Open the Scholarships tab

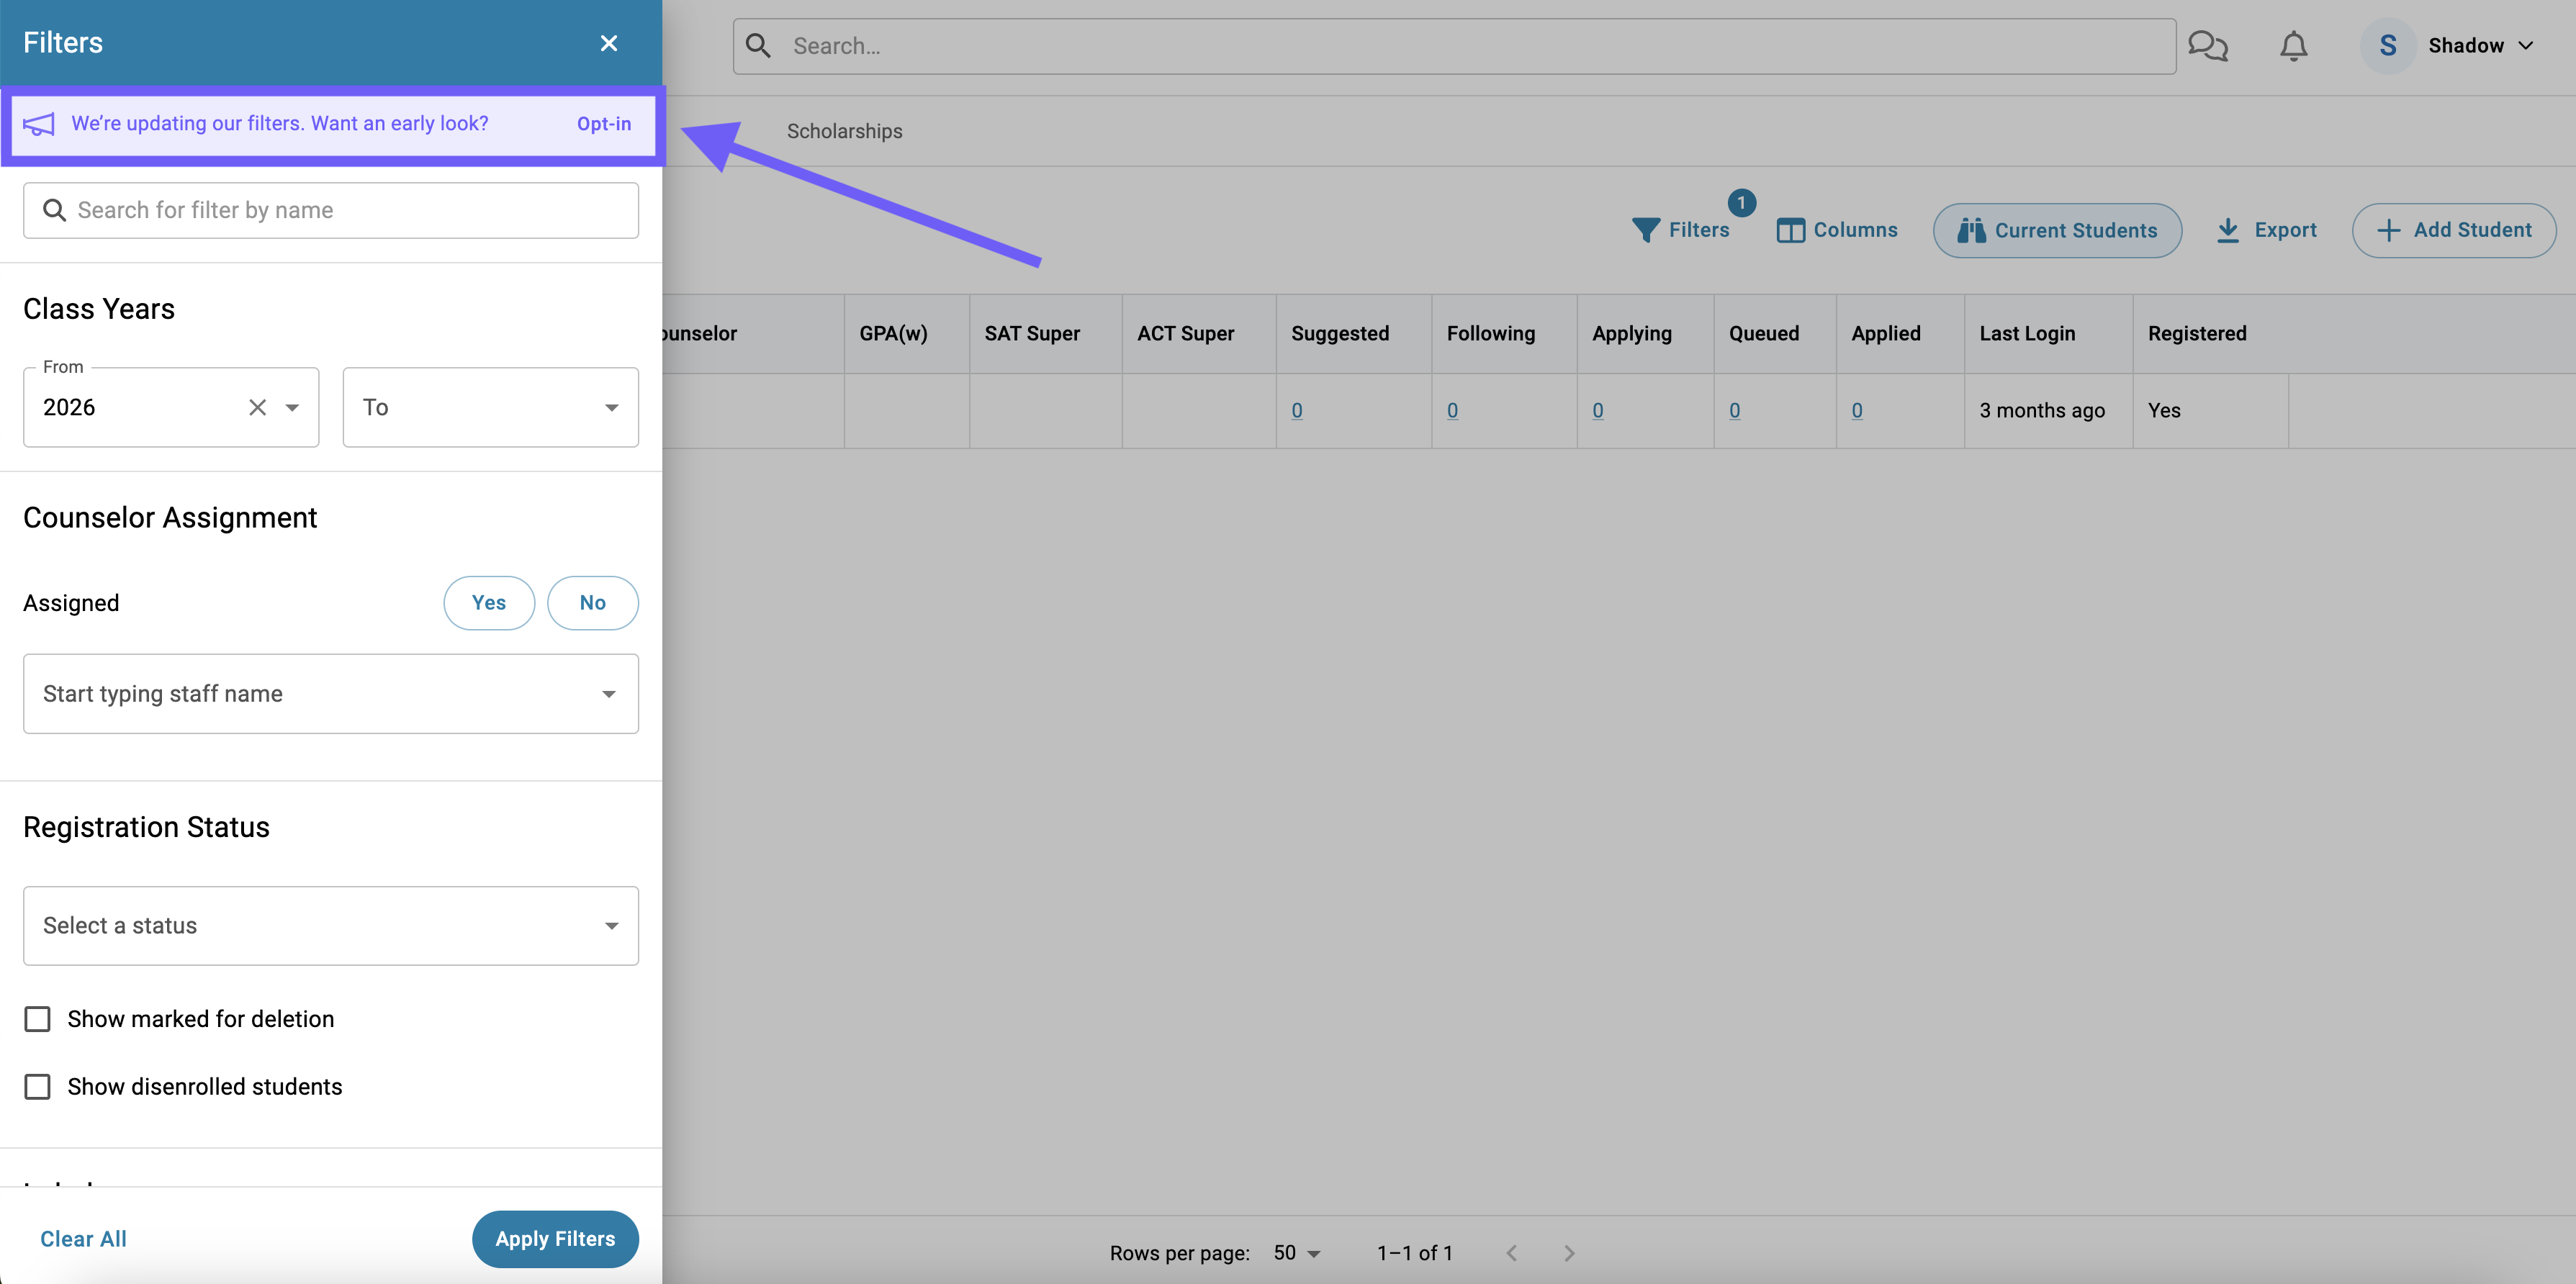[846, 130]
